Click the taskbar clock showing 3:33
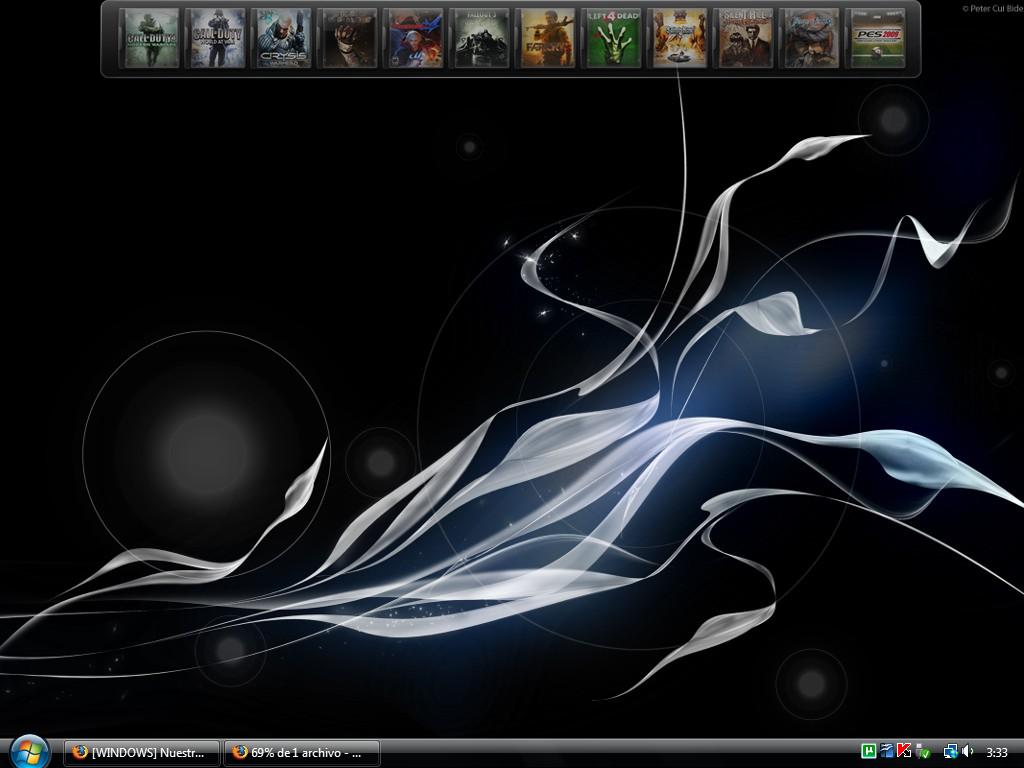Screen dimensions: 1024x768 997,752
